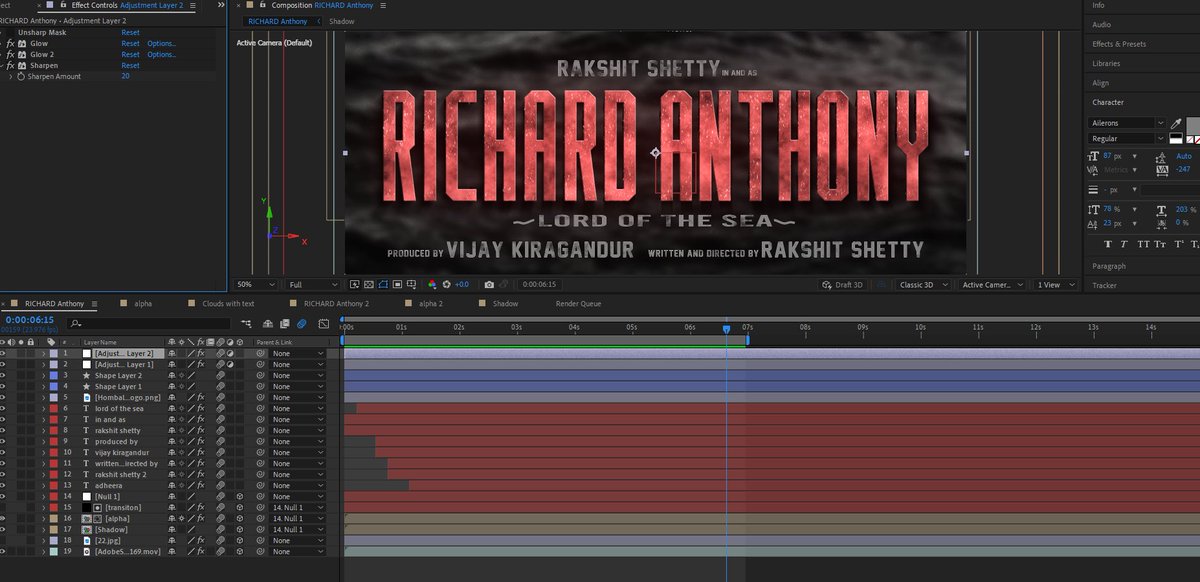Screen dimensions: 1200x582
Task: Switch to the alpha timeline tab
Action: (x=143, y=303)
